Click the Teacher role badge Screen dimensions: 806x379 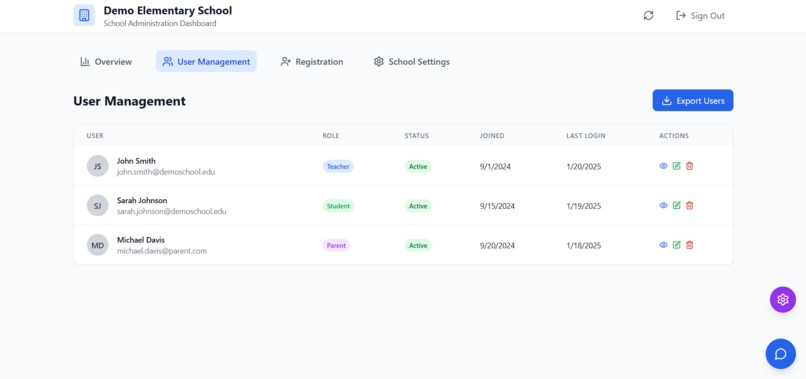(338, 167)
